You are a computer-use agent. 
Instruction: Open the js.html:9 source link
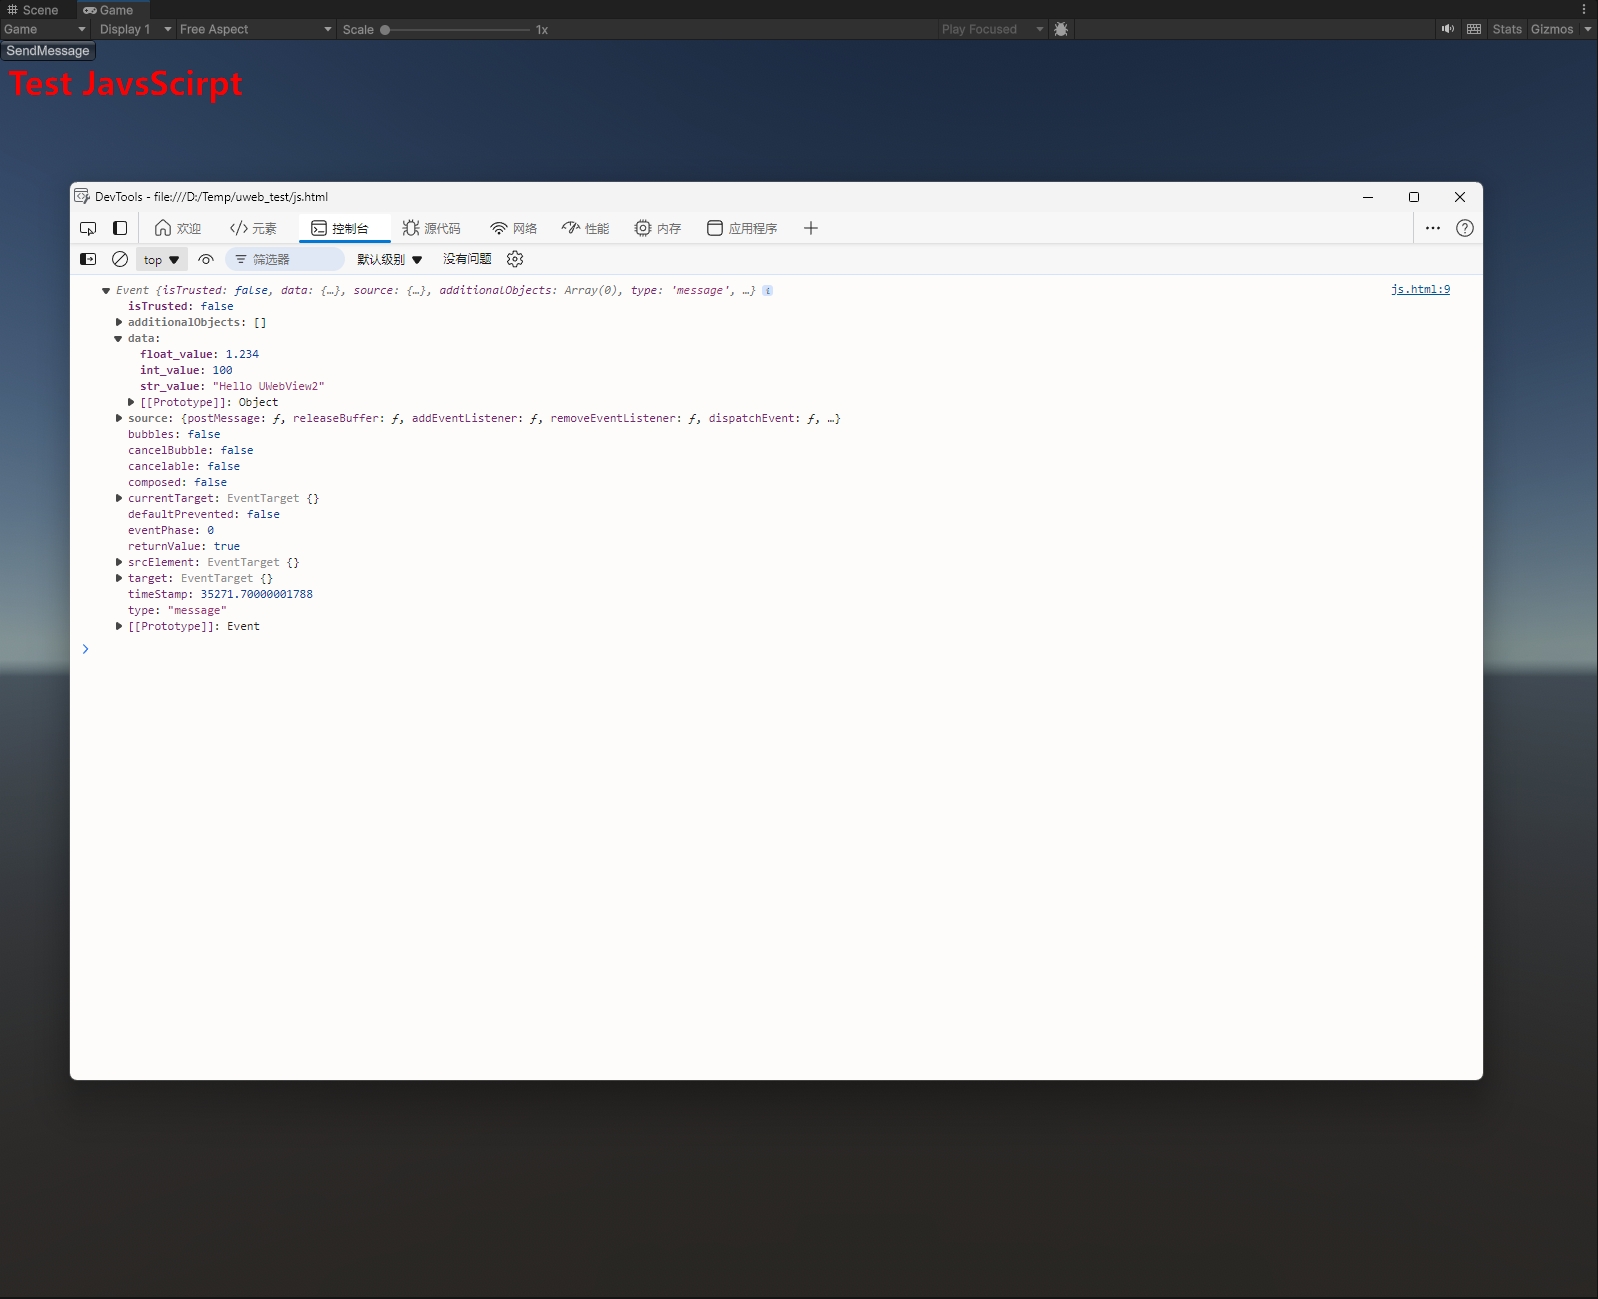pyautogui.click(x=1420, y=290)
